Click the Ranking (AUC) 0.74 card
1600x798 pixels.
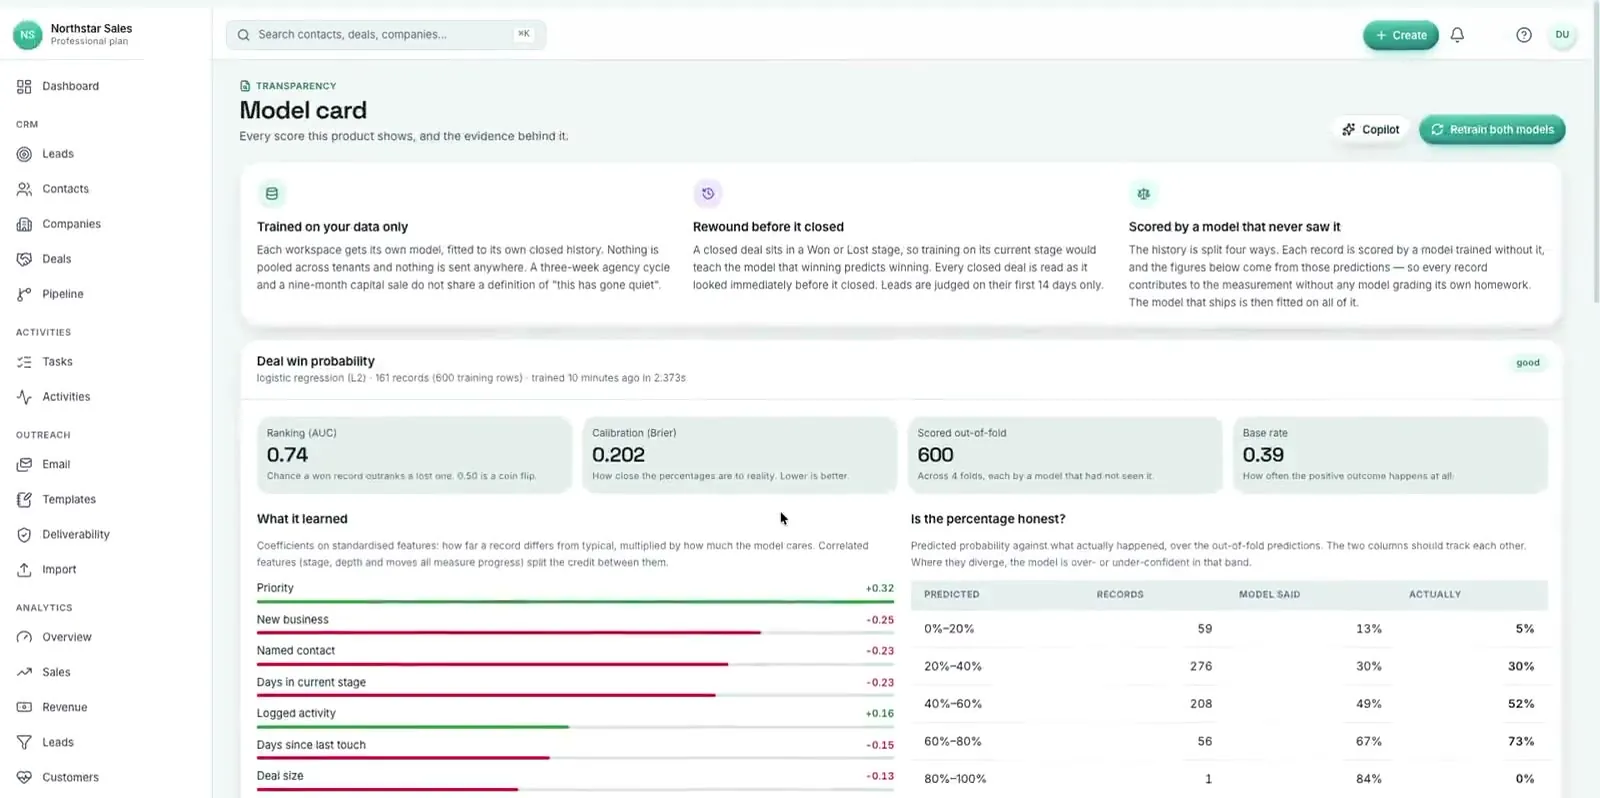[x=414, y=455]
